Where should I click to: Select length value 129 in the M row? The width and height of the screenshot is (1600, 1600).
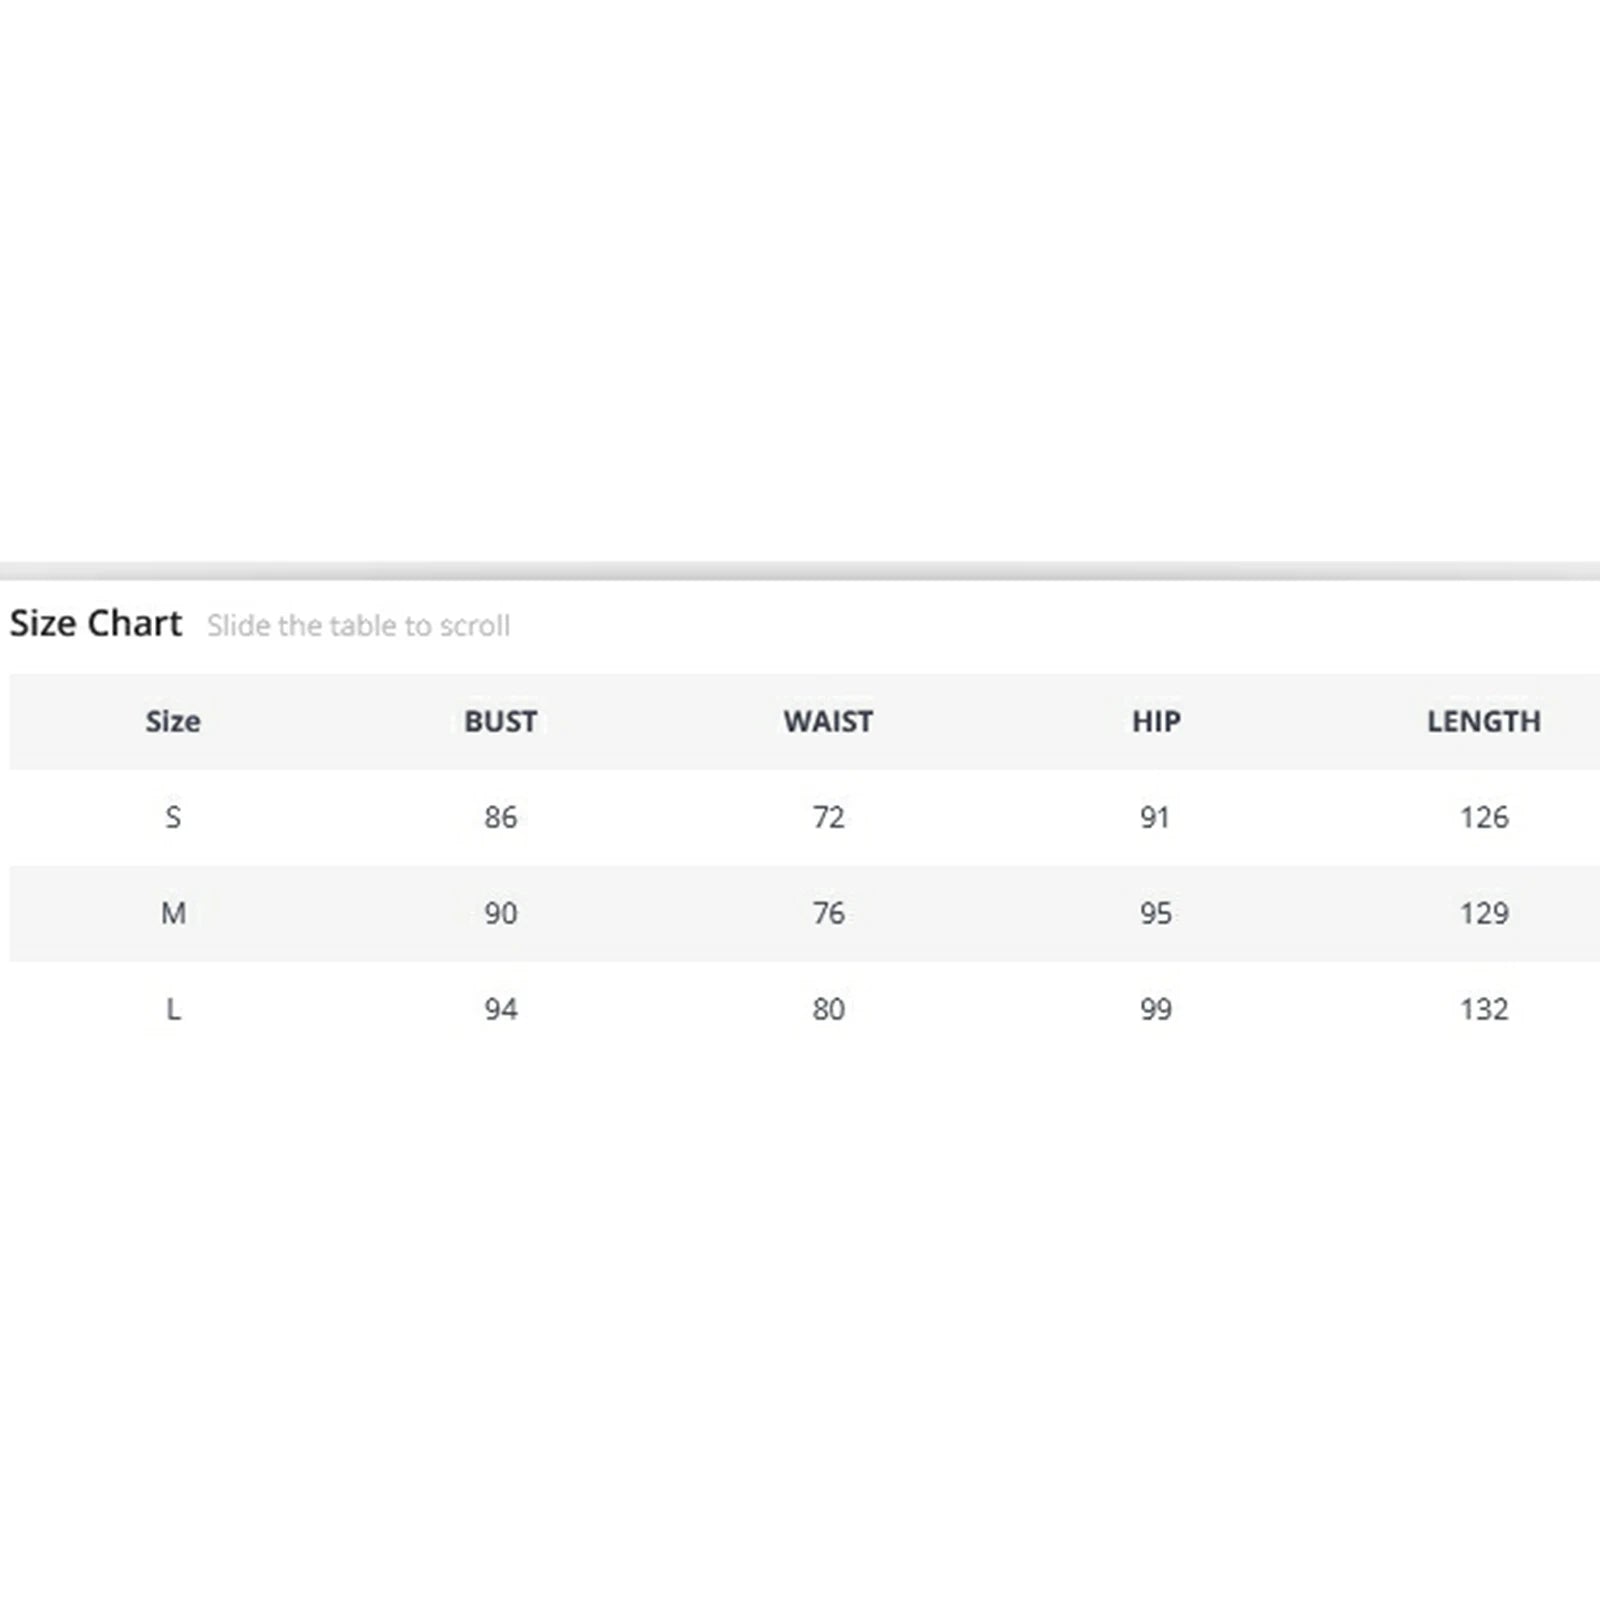click(x=1483, y=913)
